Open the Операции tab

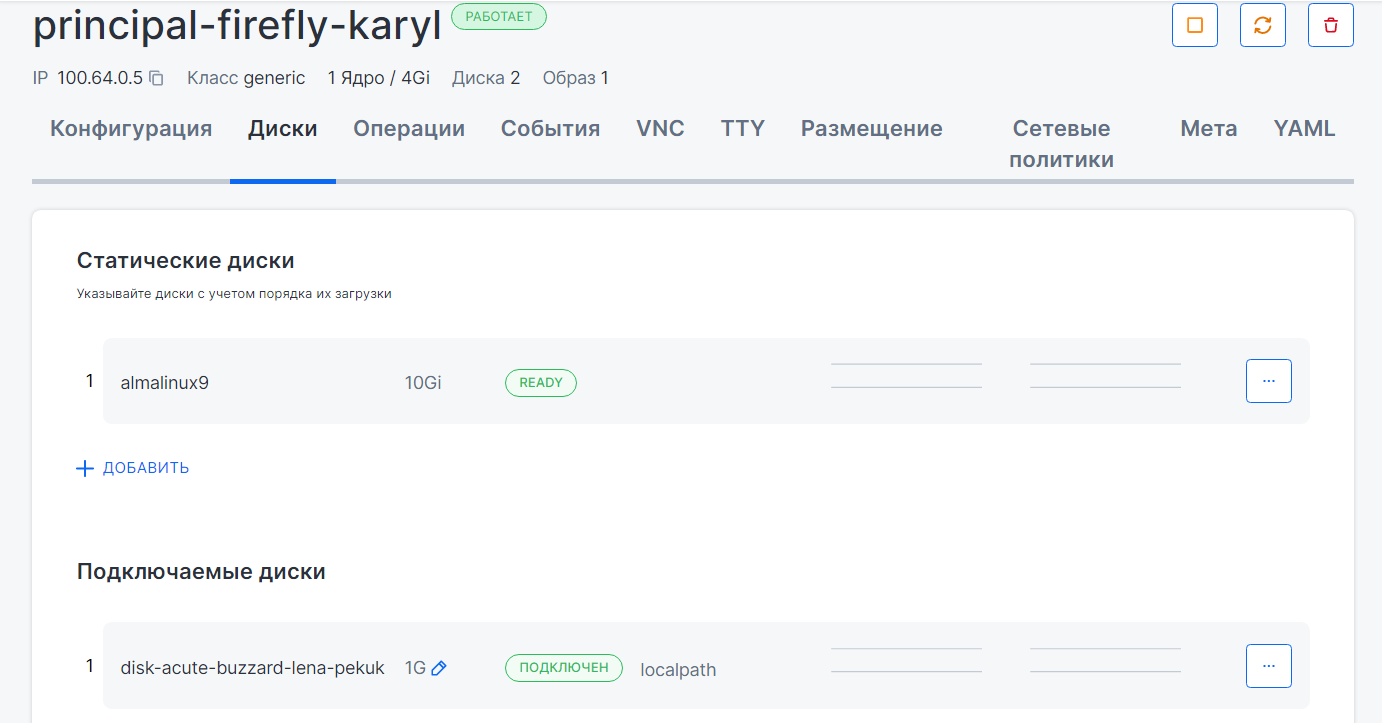[409, 129]
